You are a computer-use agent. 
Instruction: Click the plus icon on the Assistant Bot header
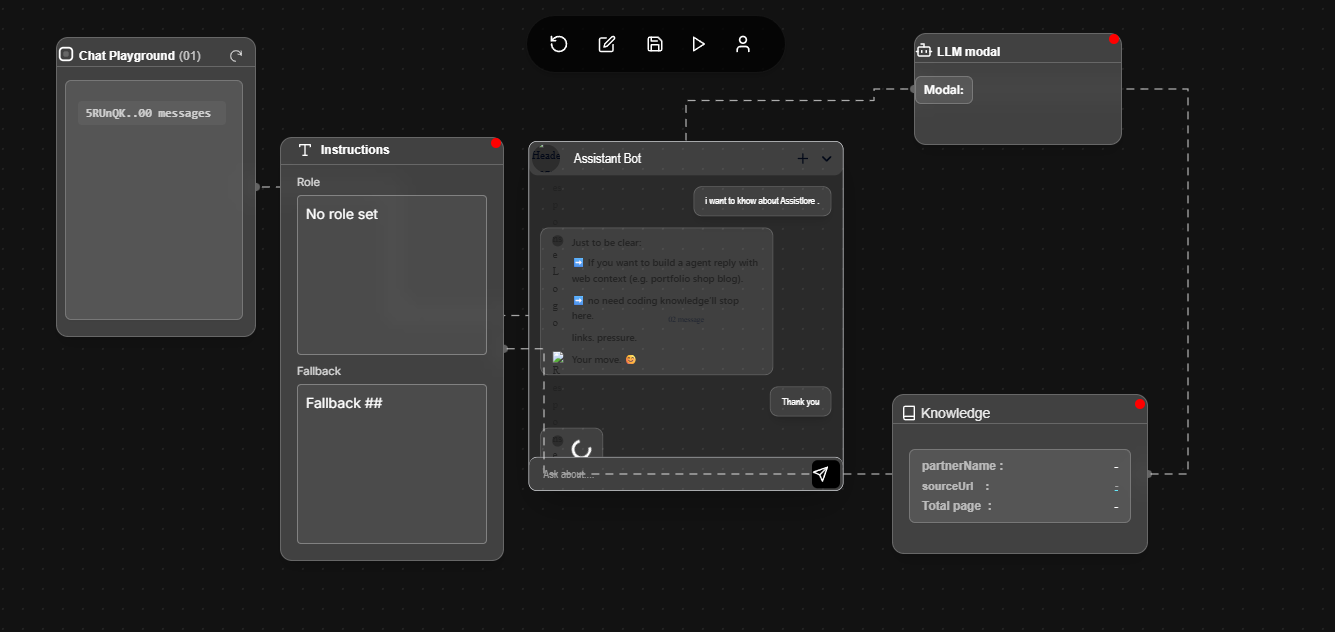(802, 158)
